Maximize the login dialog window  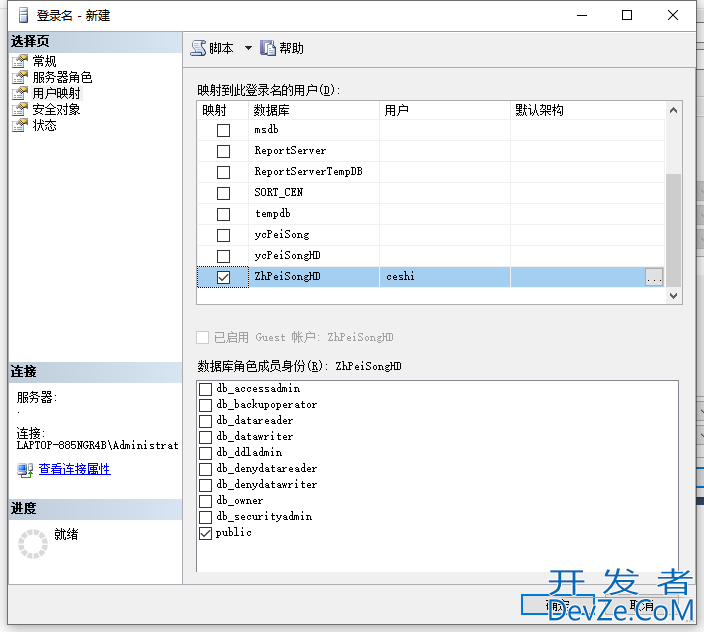[x=627, y=15]
